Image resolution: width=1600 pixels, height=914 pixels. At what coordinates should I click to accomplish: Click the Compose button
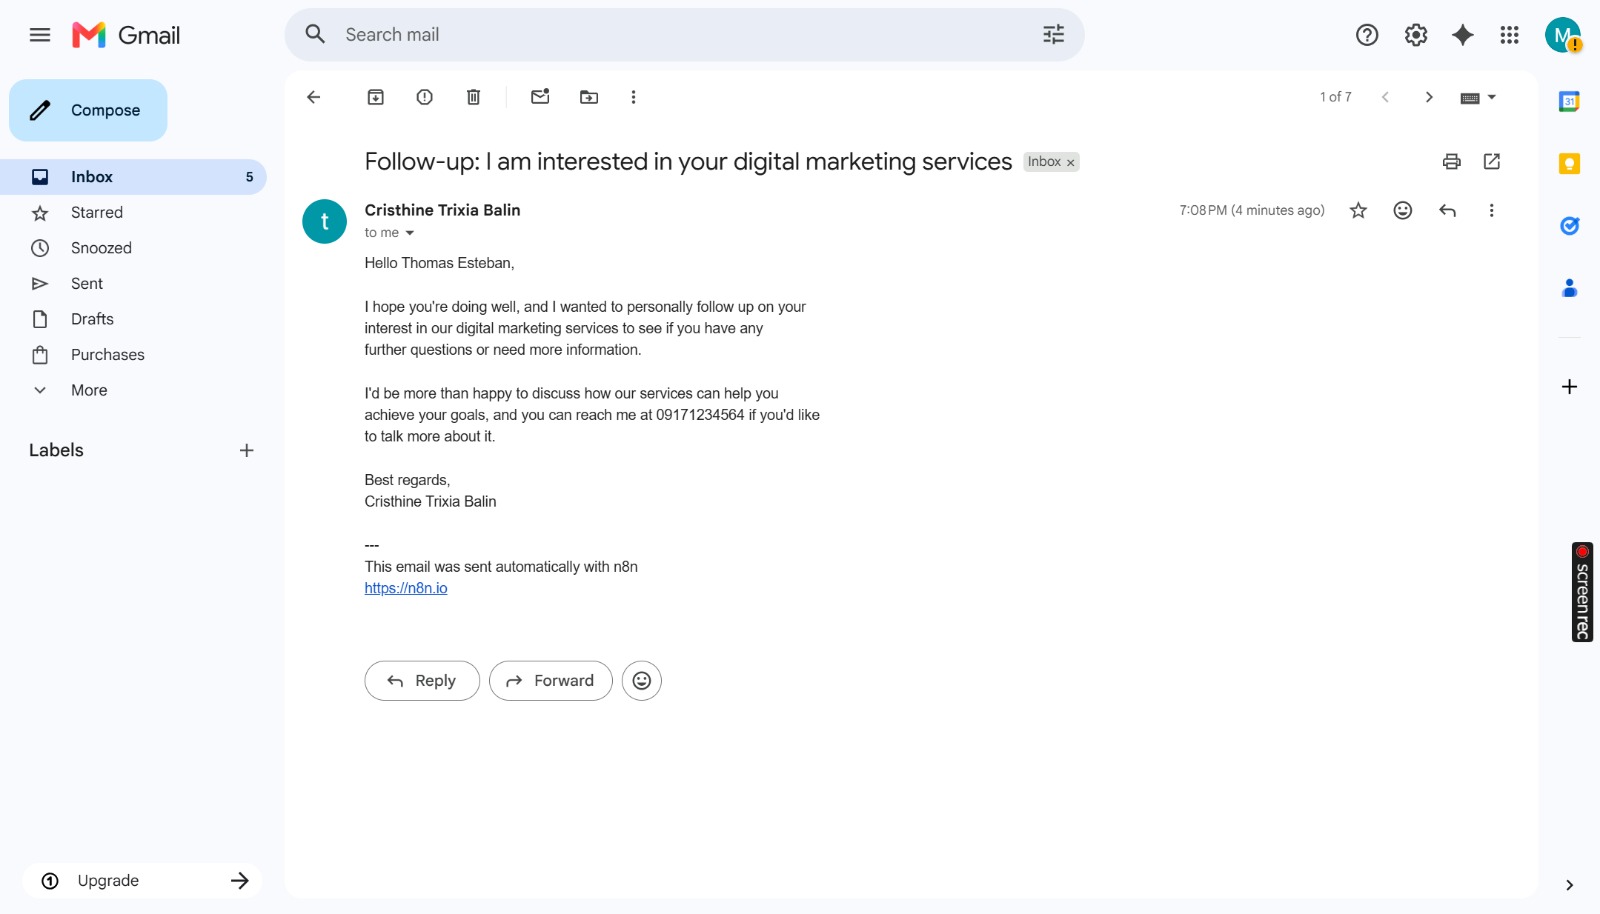point(88,110)
